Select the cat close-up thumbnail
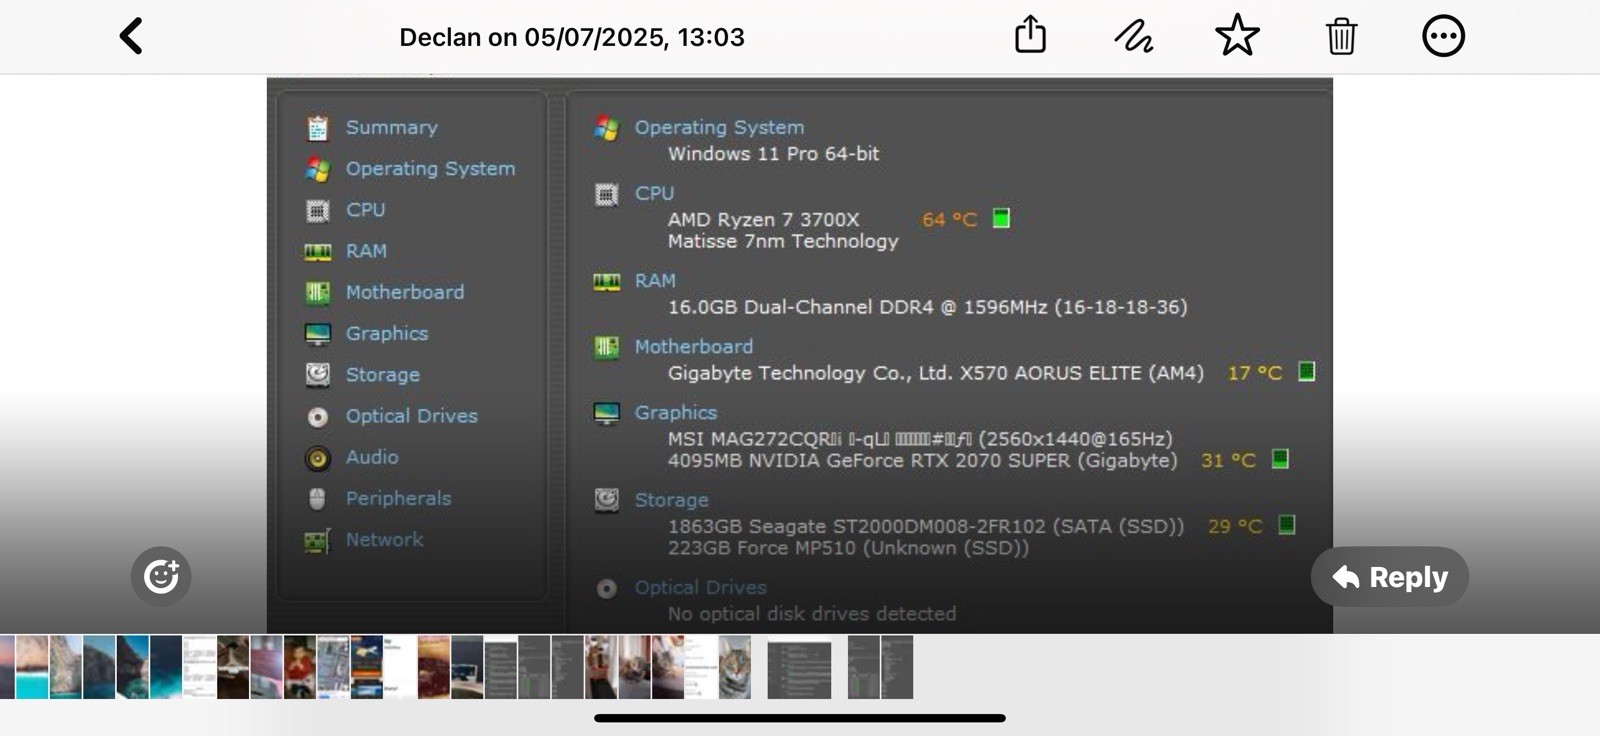 coord(735,667)
